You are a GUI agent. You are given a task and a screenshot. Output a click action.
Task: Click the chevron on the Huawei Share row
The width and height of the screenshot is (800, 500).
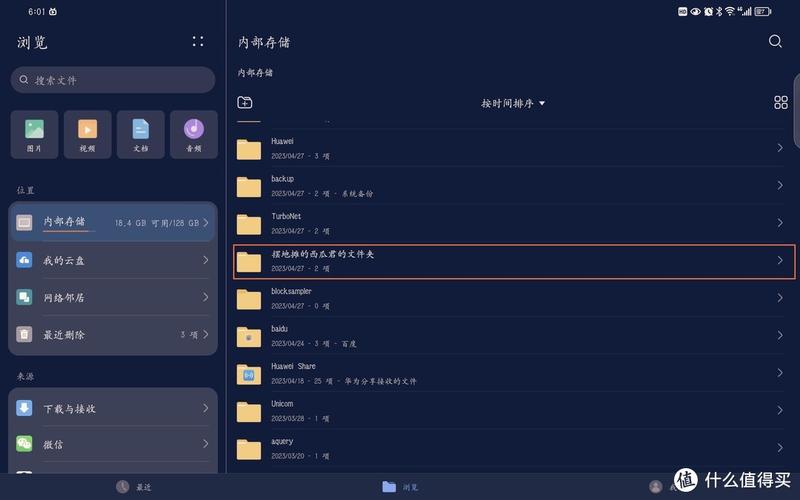(x=780, y=373)
